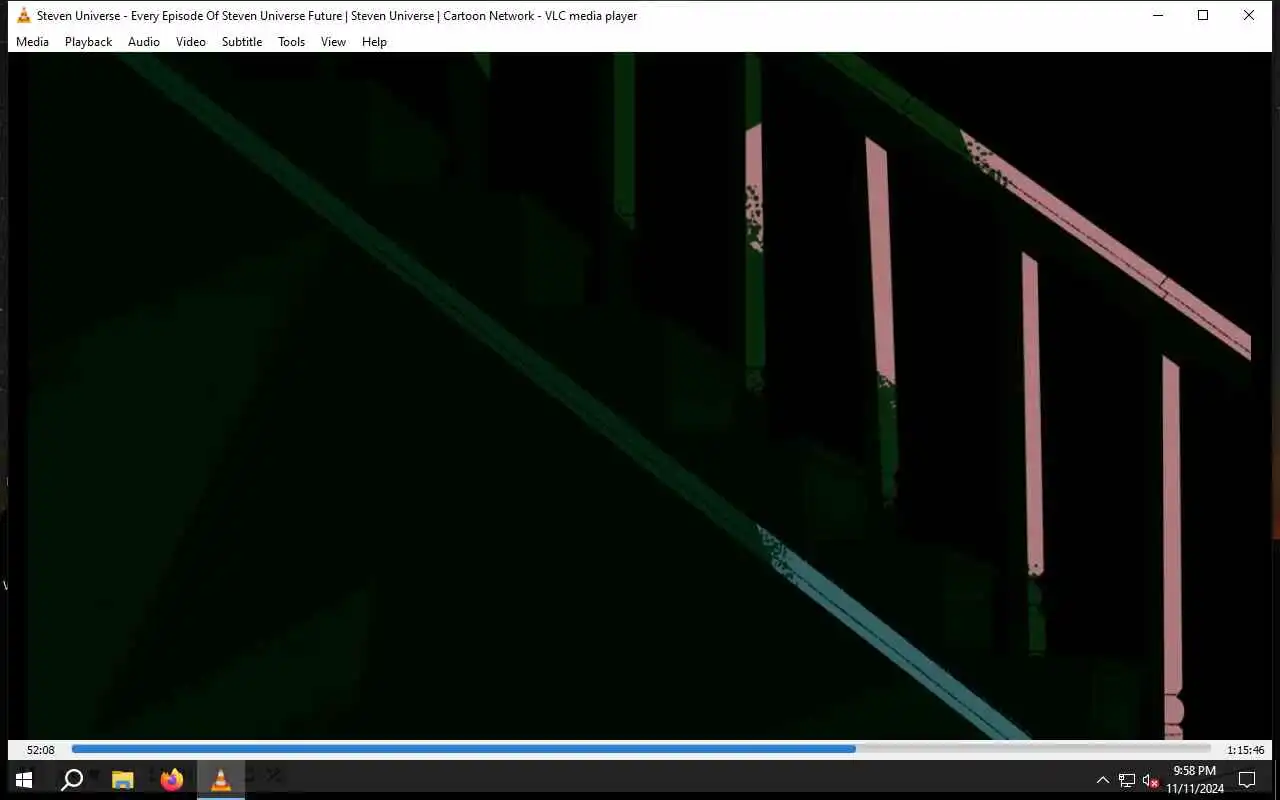Open the Help menu
Screen dimensions: 1280x800
[x=374, y=42]
